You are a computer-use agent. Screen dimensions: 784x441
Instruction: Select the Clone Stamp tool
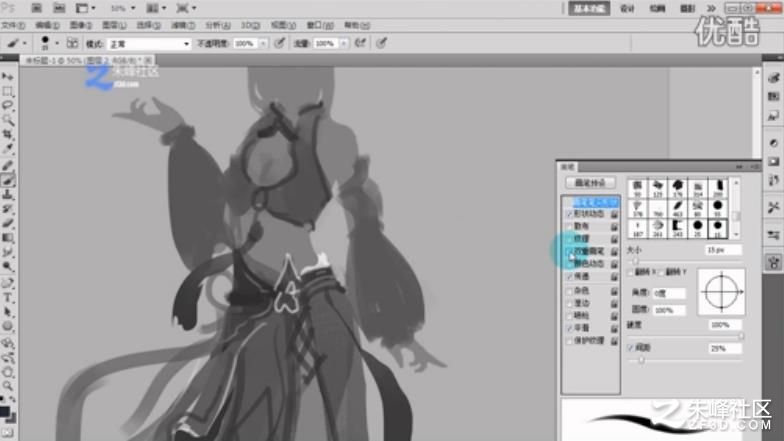pos(8,194)
